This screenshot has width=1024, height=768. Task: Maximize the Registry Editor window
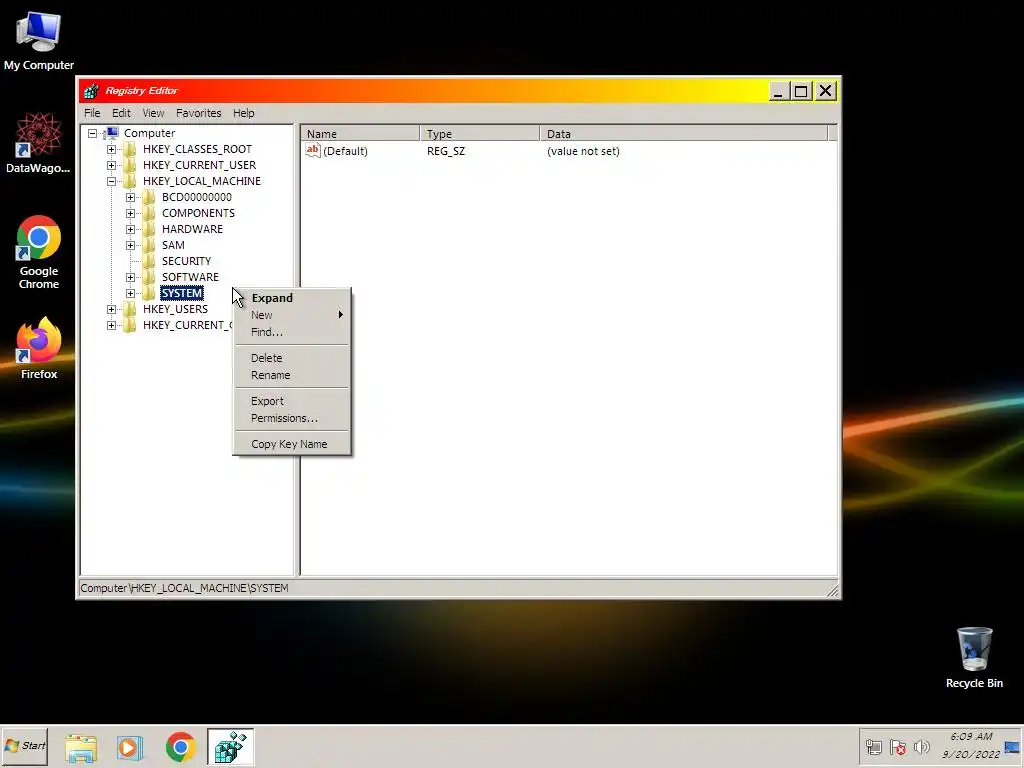(x=801, y=91)
